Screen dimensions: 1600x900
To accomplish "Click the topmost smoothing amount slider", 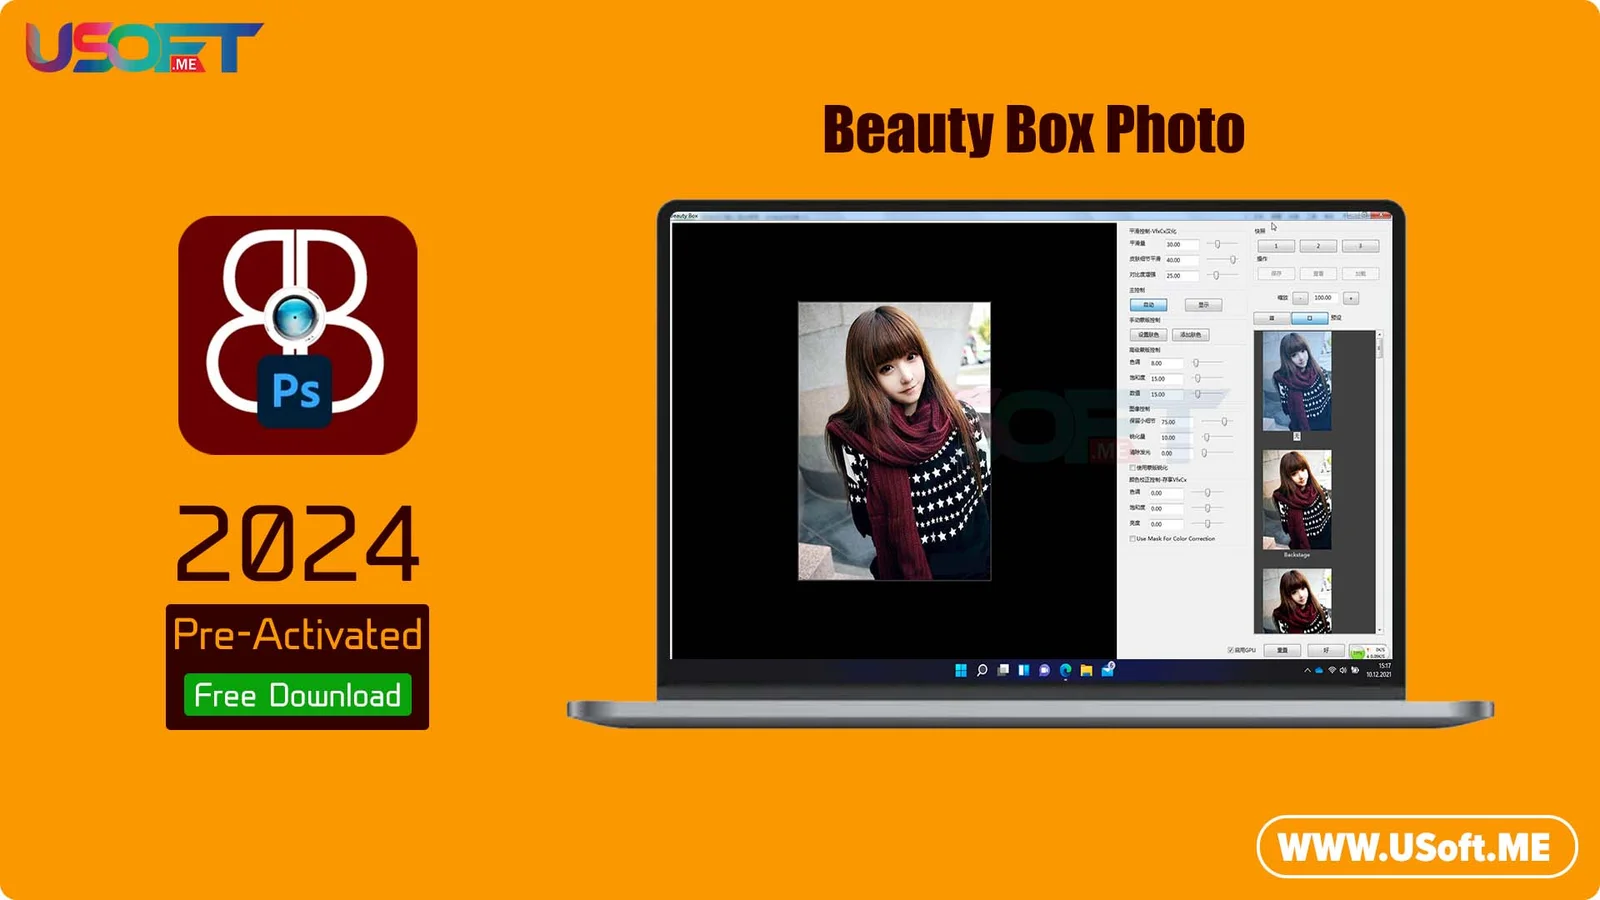I will tap(1217, 244).
